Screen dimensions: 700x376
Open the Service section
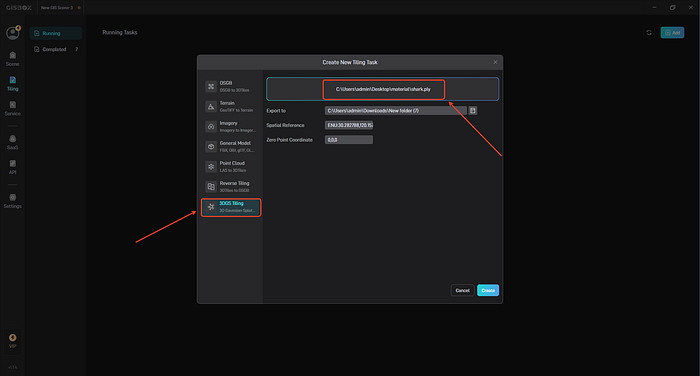[x=12, y=109]
